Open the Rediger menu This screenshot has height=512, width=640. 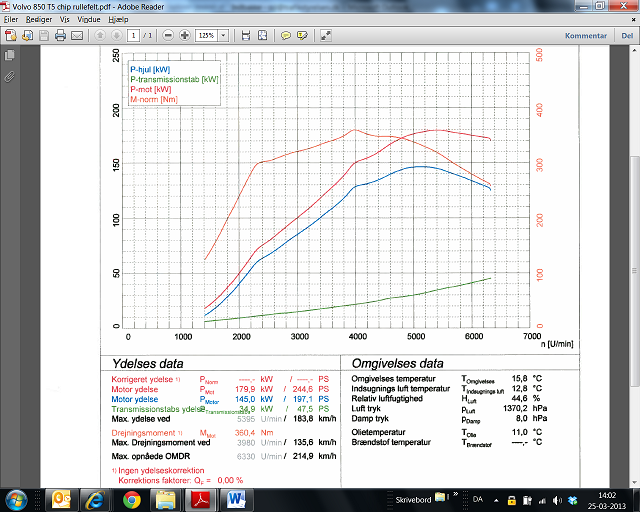click(x=39, y=20)
